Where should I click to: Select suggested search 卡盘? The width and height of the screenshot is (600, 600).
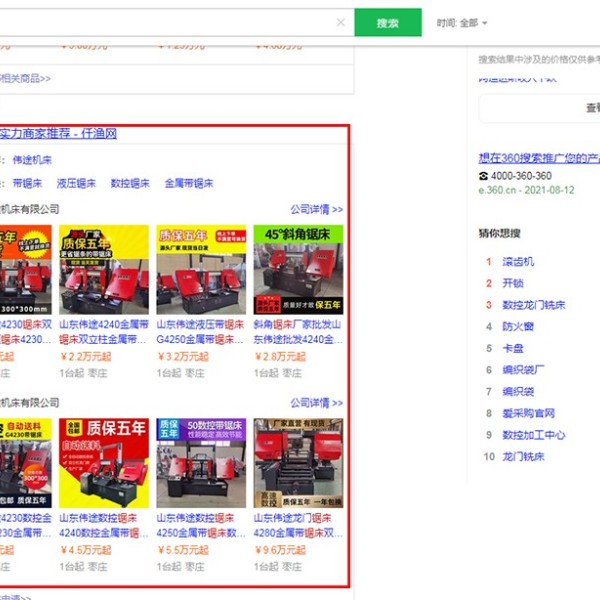point(513,349)
